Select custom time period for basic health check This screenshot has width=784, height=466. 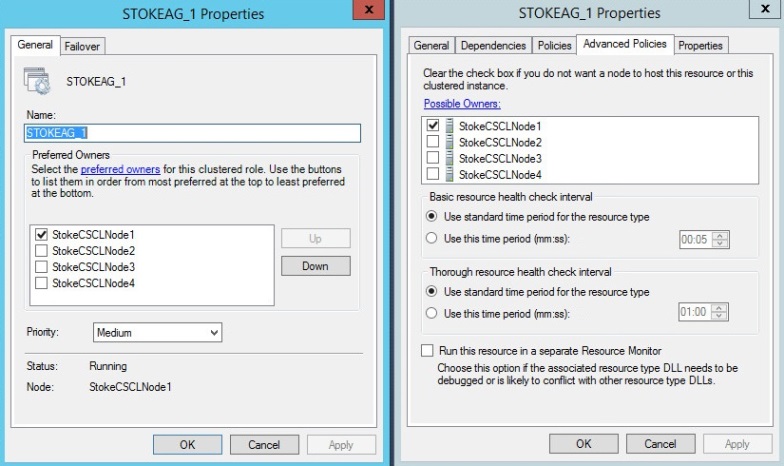[x=432, y=238]
